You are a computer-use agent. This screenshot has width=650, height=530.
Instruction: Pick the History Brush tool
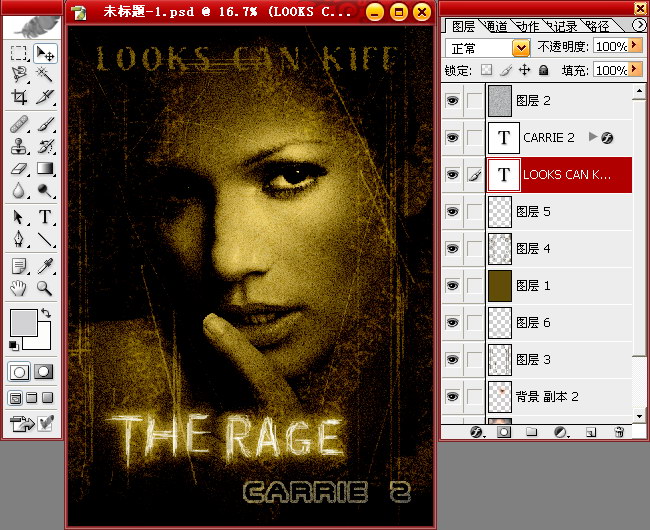click(45, 146)
